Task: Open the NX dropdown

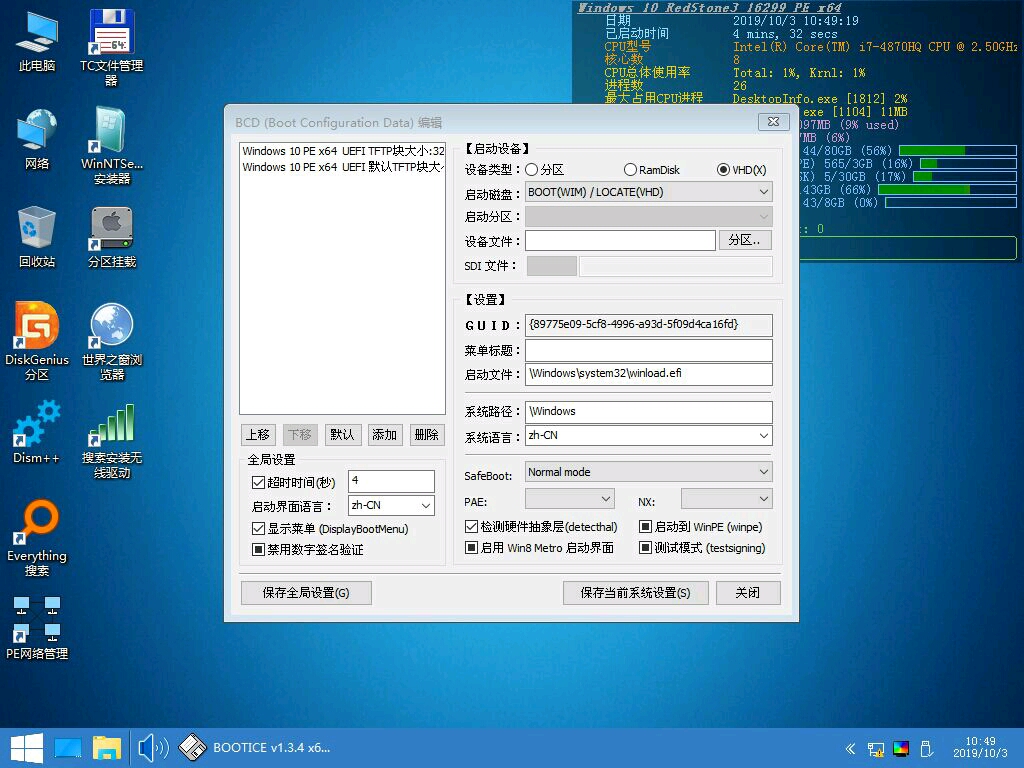Action: (726, 500)
